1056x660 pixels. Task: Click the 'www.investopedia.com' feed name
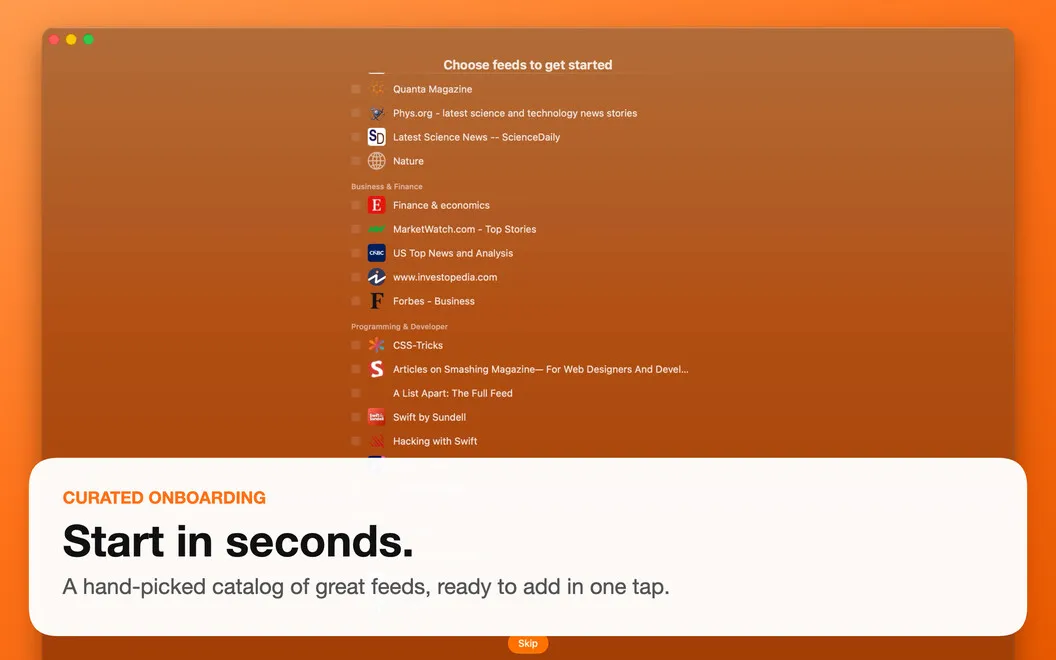point(445,277)
